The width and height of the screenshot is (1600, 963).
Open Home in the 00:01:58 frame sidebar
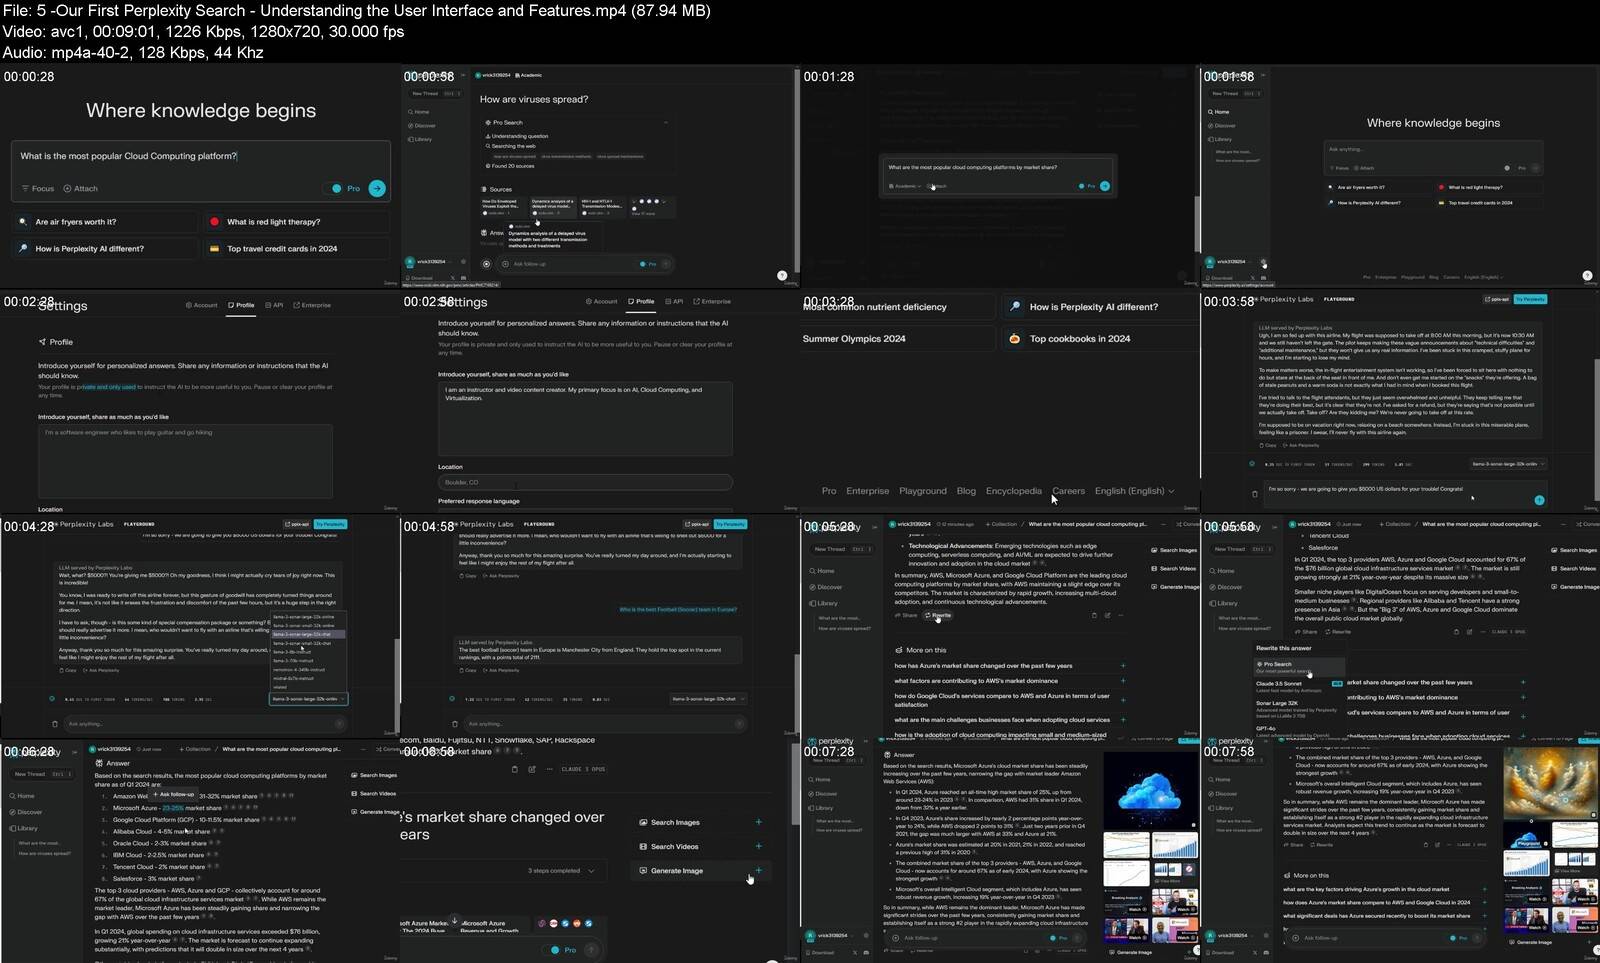click(x=1219, y=112)
